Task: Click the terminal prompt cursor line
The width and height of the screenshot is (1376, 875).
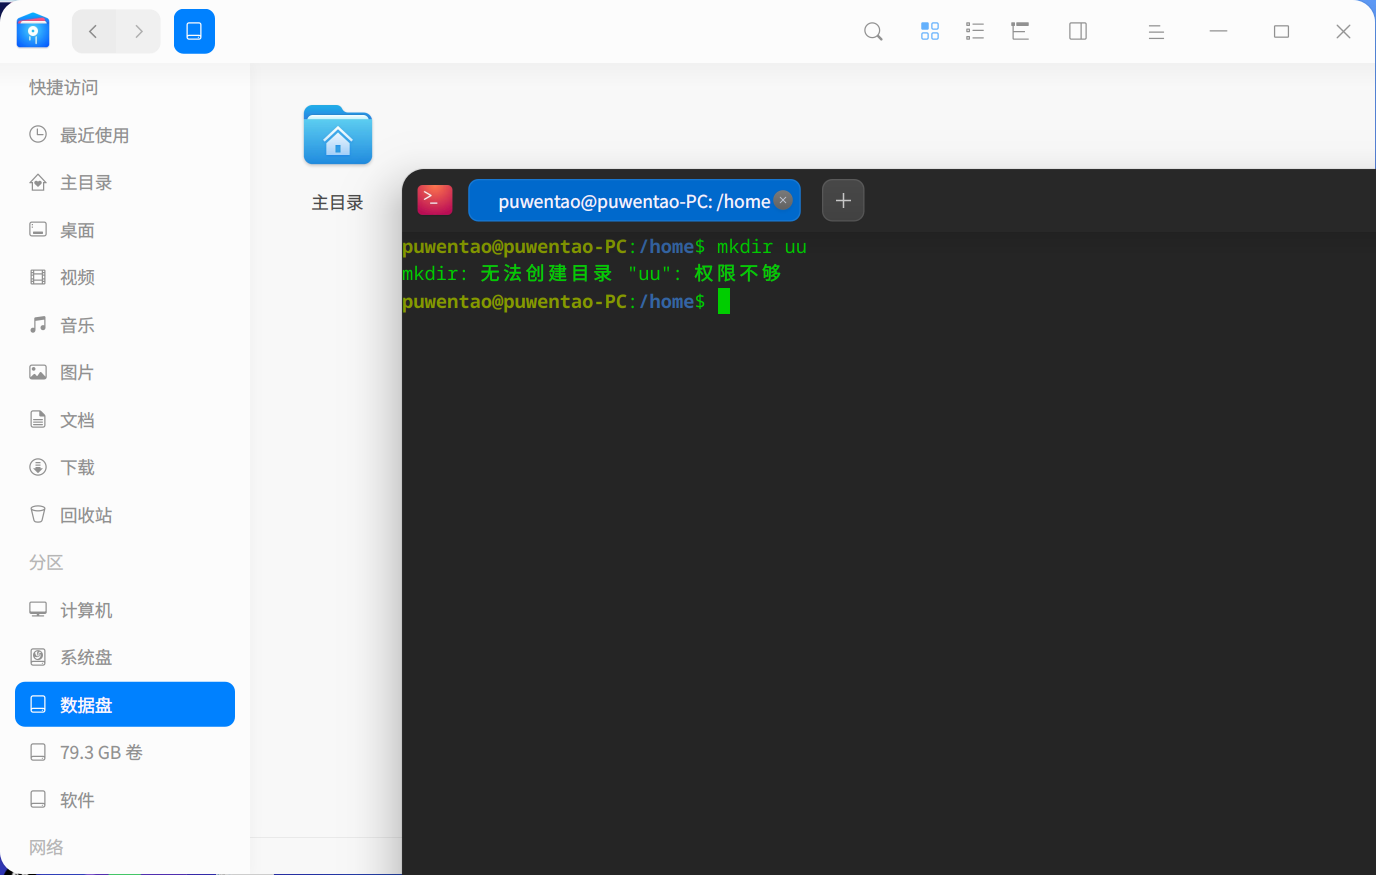Action: click(566, 302)
